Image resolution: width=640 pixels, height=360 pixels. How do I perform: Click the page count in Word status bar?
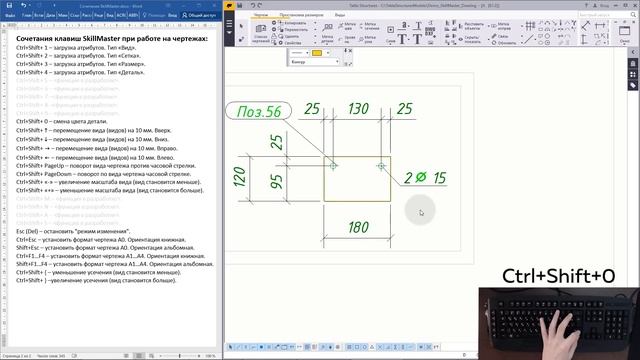(x=17, y=356)
